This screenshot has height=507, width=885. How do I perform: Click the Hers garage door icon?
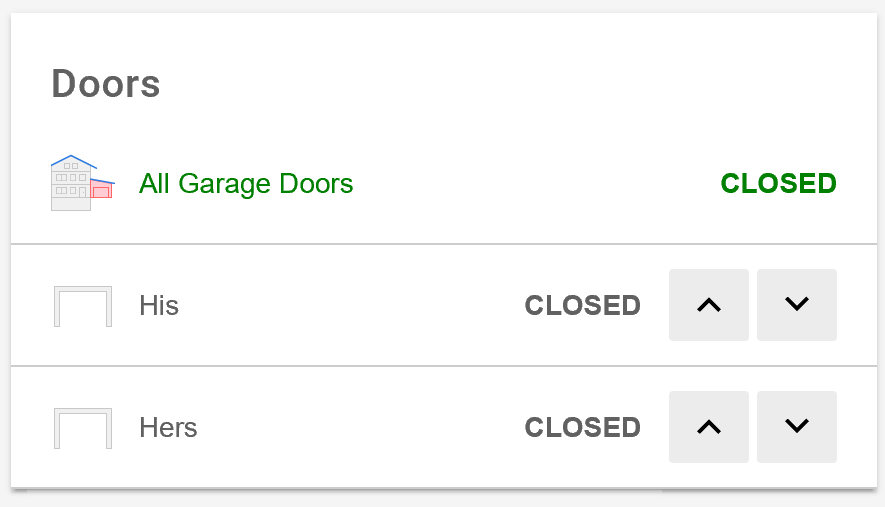[x=82, y=428]
